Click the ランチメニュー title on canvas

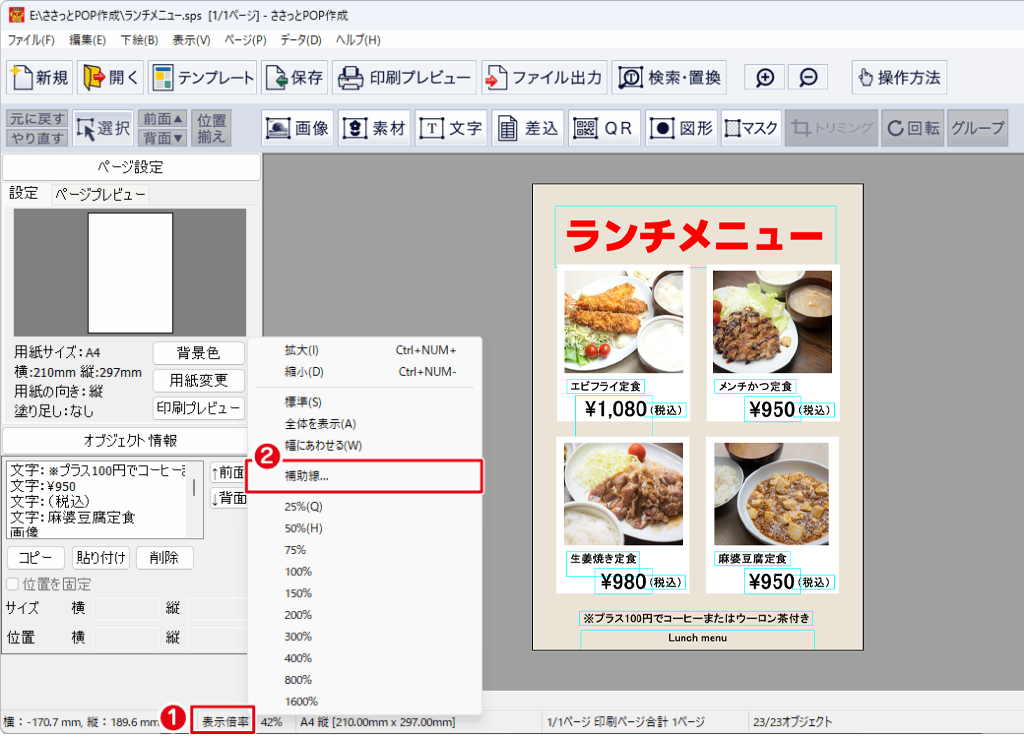point(694,237)
